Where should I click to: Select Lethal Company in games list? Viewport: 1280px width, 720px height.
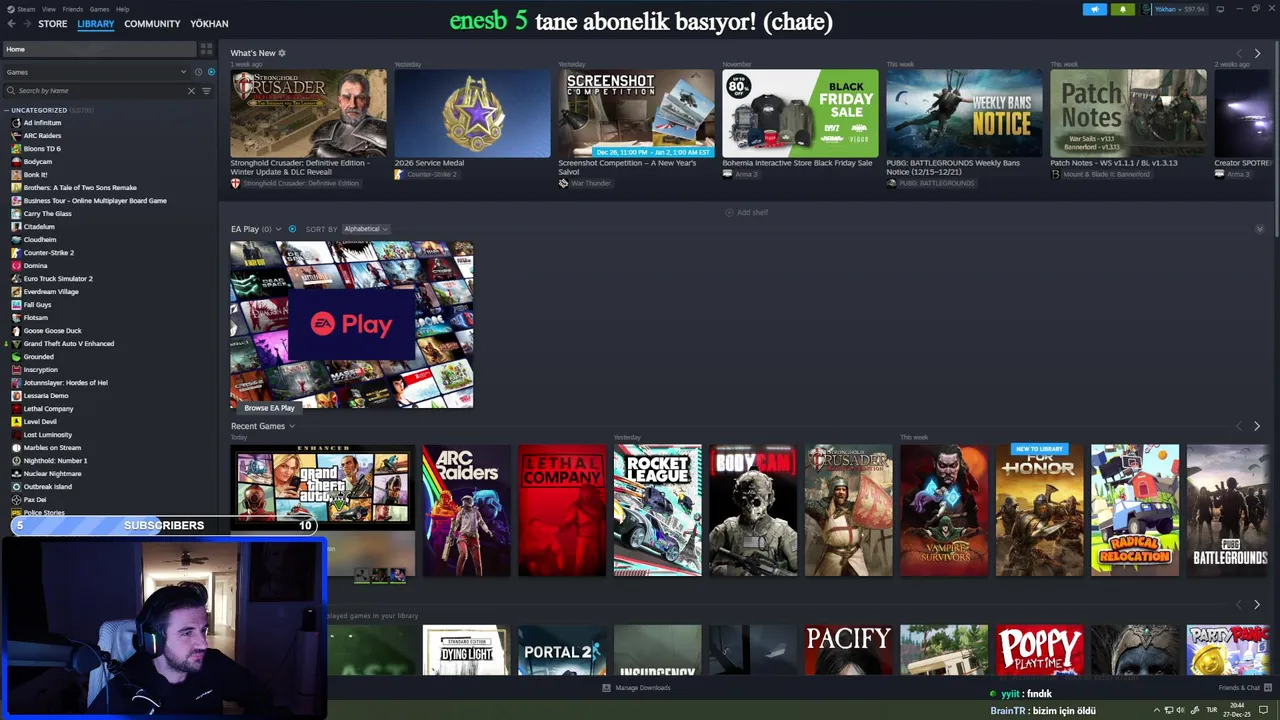click(x=48, y=409)
